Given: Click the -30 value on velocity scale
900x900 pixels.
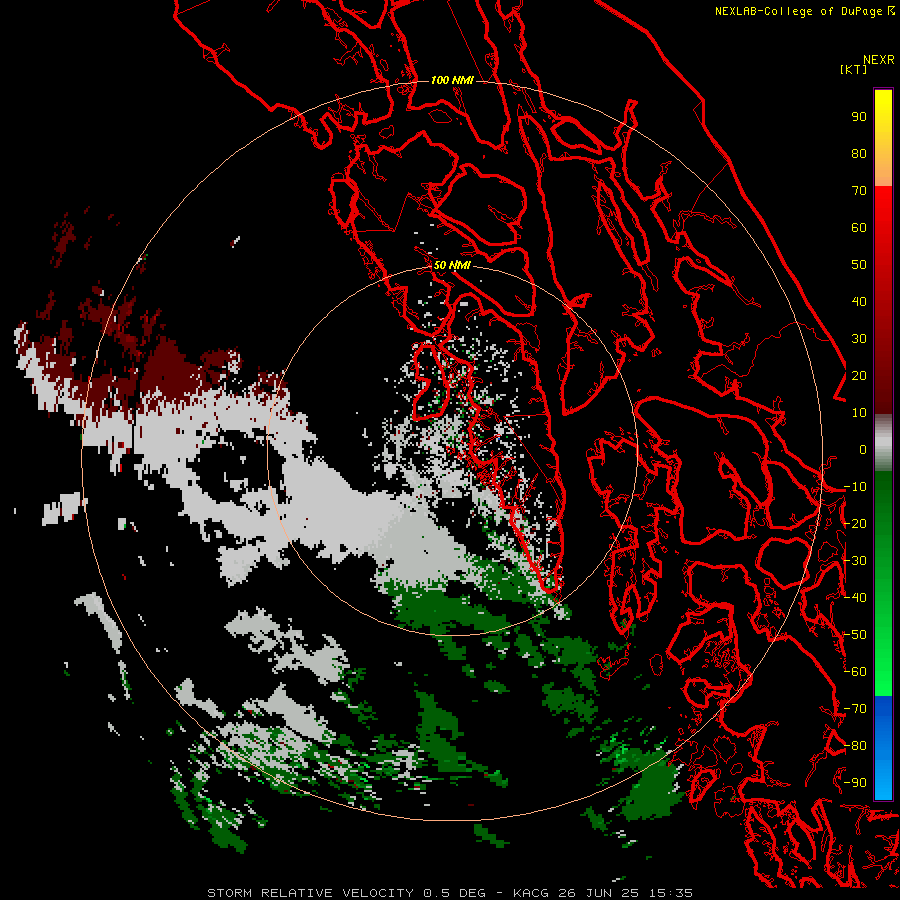Looking at the screenshot, I should coord(855,561).
